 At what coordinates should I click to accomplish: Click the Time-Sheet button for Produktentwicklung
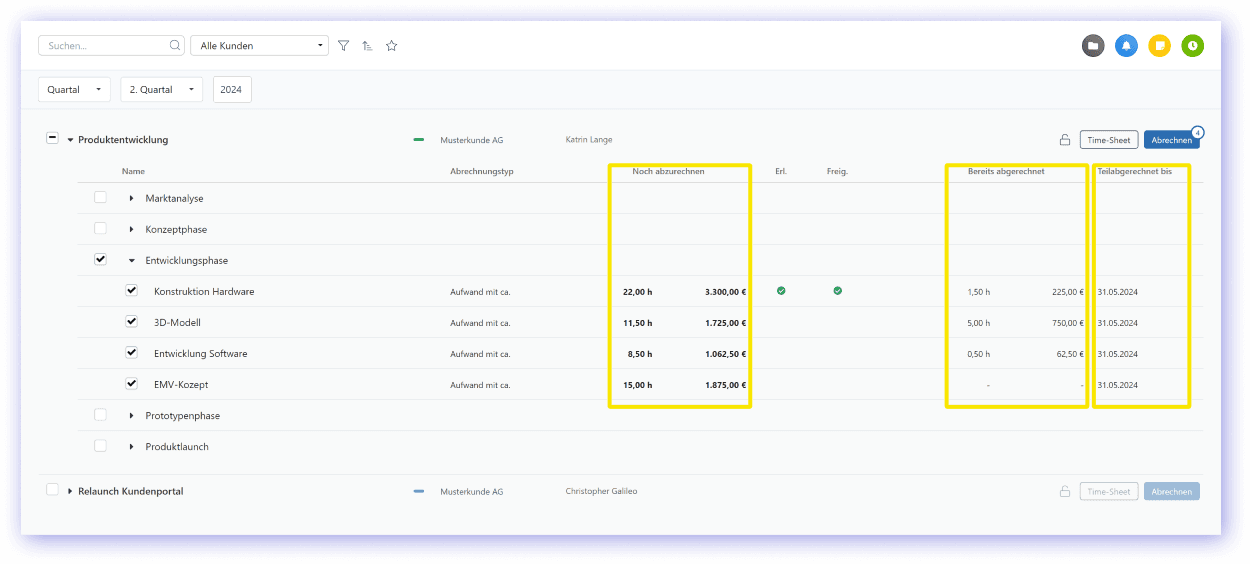(1108, 140)
